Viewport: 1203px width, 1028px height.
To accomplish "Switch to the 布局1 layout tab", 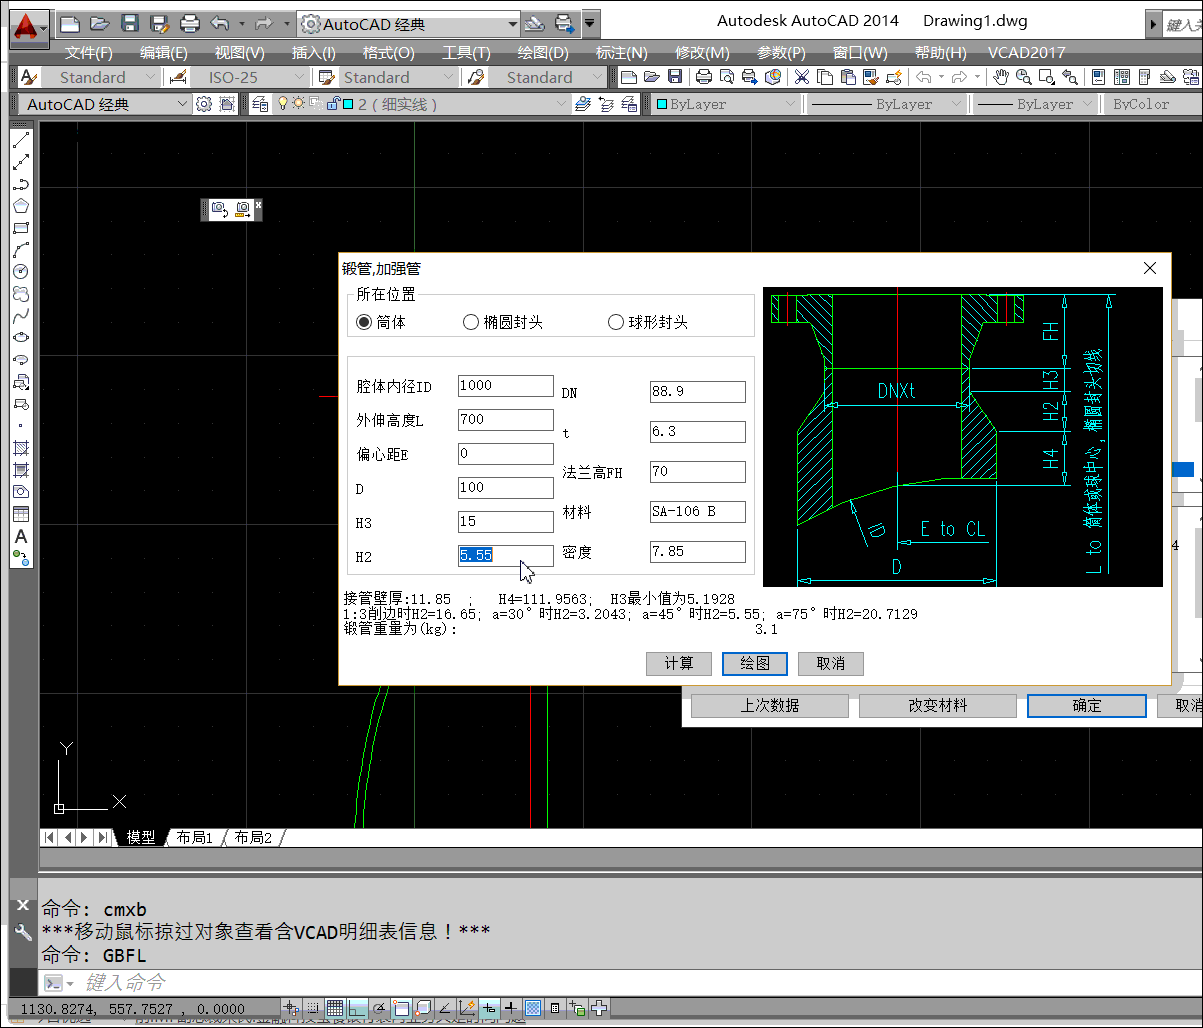I will tap(195, 837).
